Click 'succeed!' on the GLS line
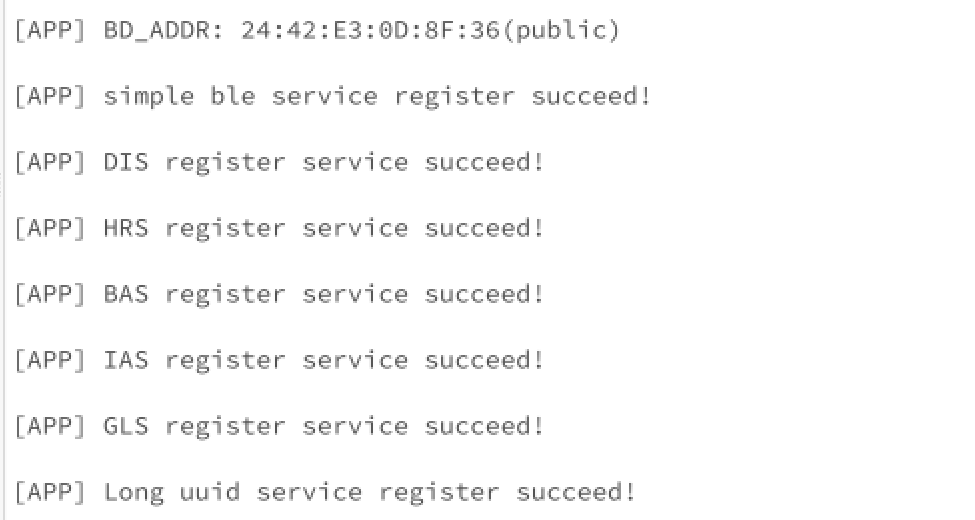 pos(484,427)
